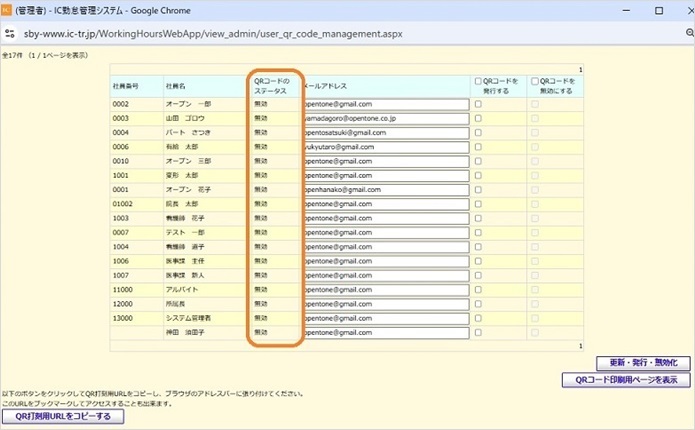
Task: Click the '全17件 (1/1ページを表示)' record count
Action: (x=45, y=55)
